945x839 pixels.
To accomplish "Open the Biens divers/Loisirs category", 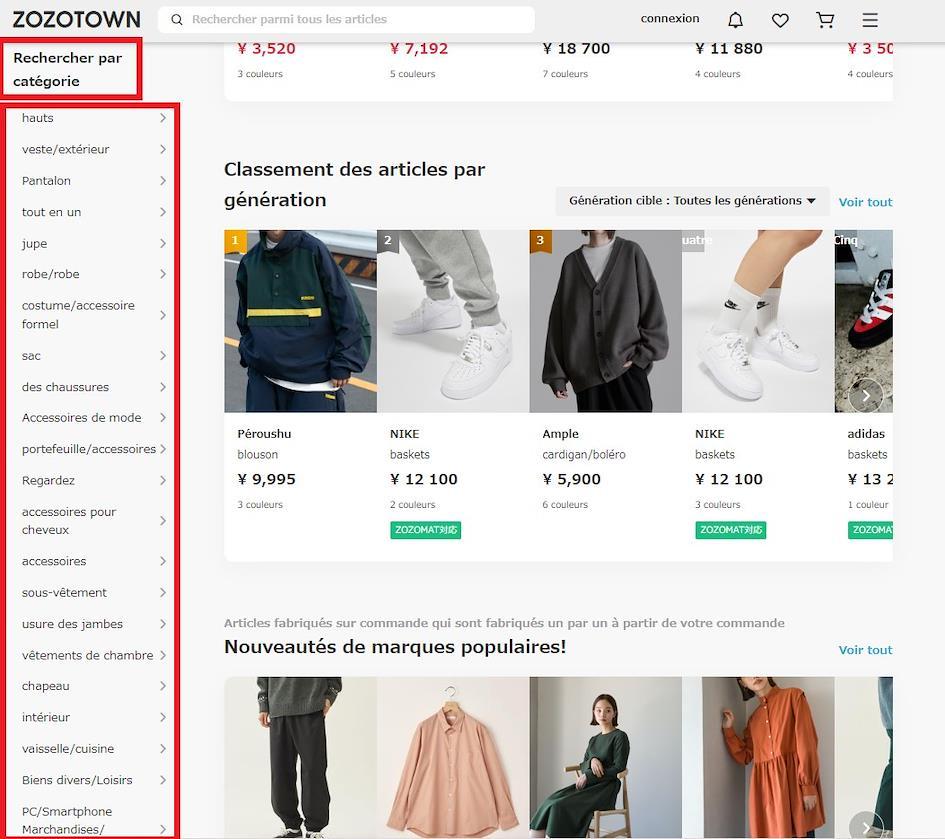I will [x=92, y=780].
